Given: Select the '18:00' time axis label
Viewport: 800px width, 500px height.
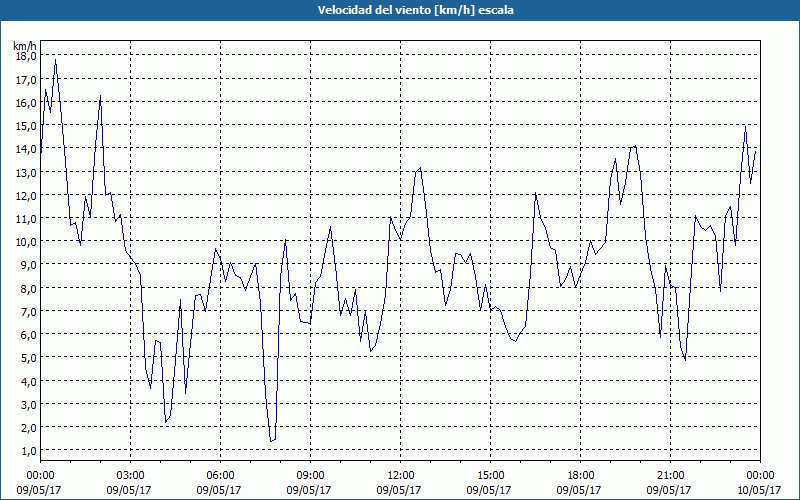Looking at the screenshot, I should 580,476.
